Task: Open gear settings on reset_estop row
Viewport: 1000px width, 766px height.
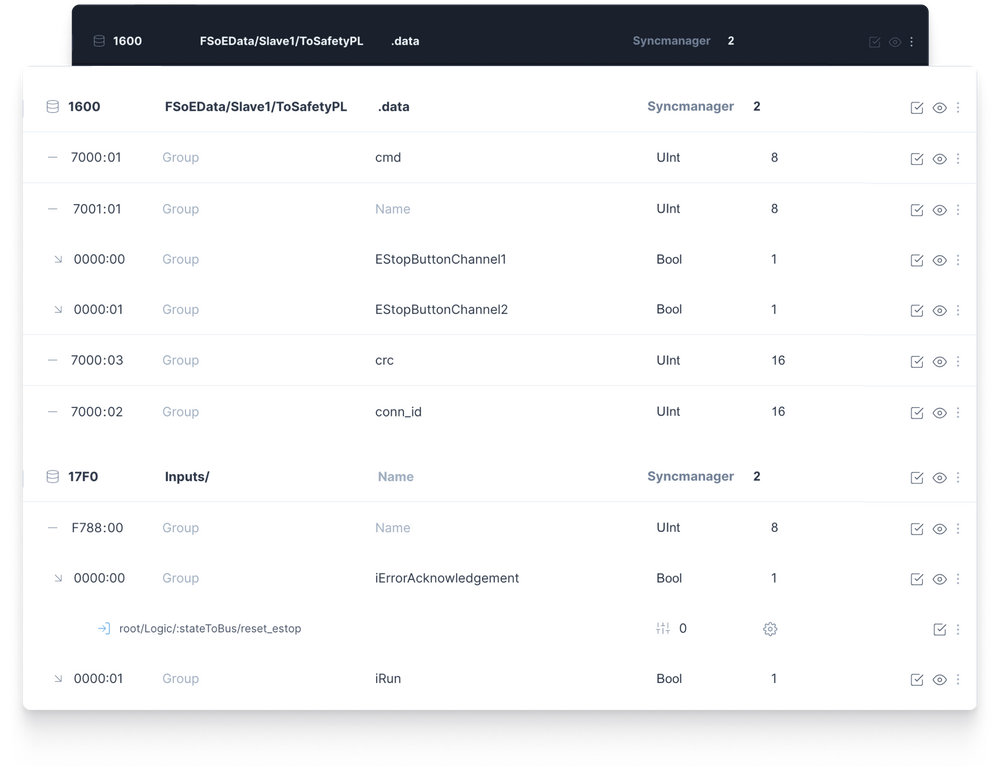Action: (x=770, y=629)
